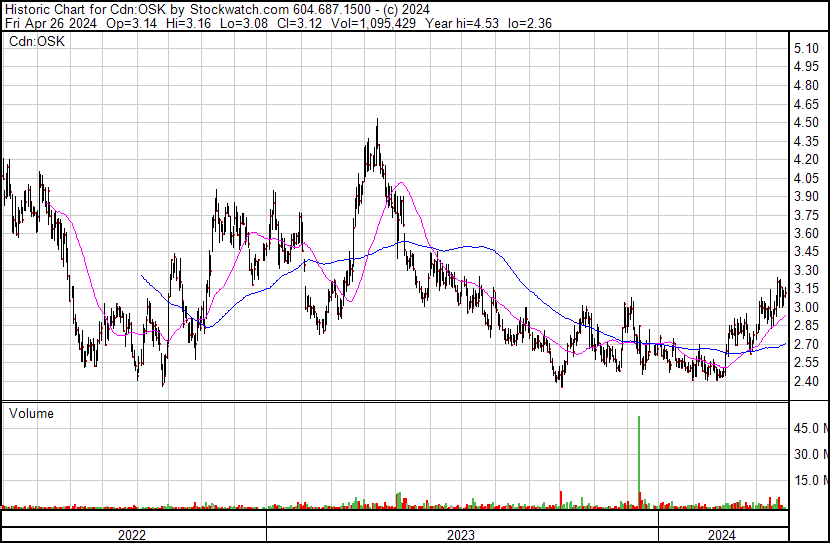
Task: Click the Stockwatch.com text in the chart title
Action: 240,10
